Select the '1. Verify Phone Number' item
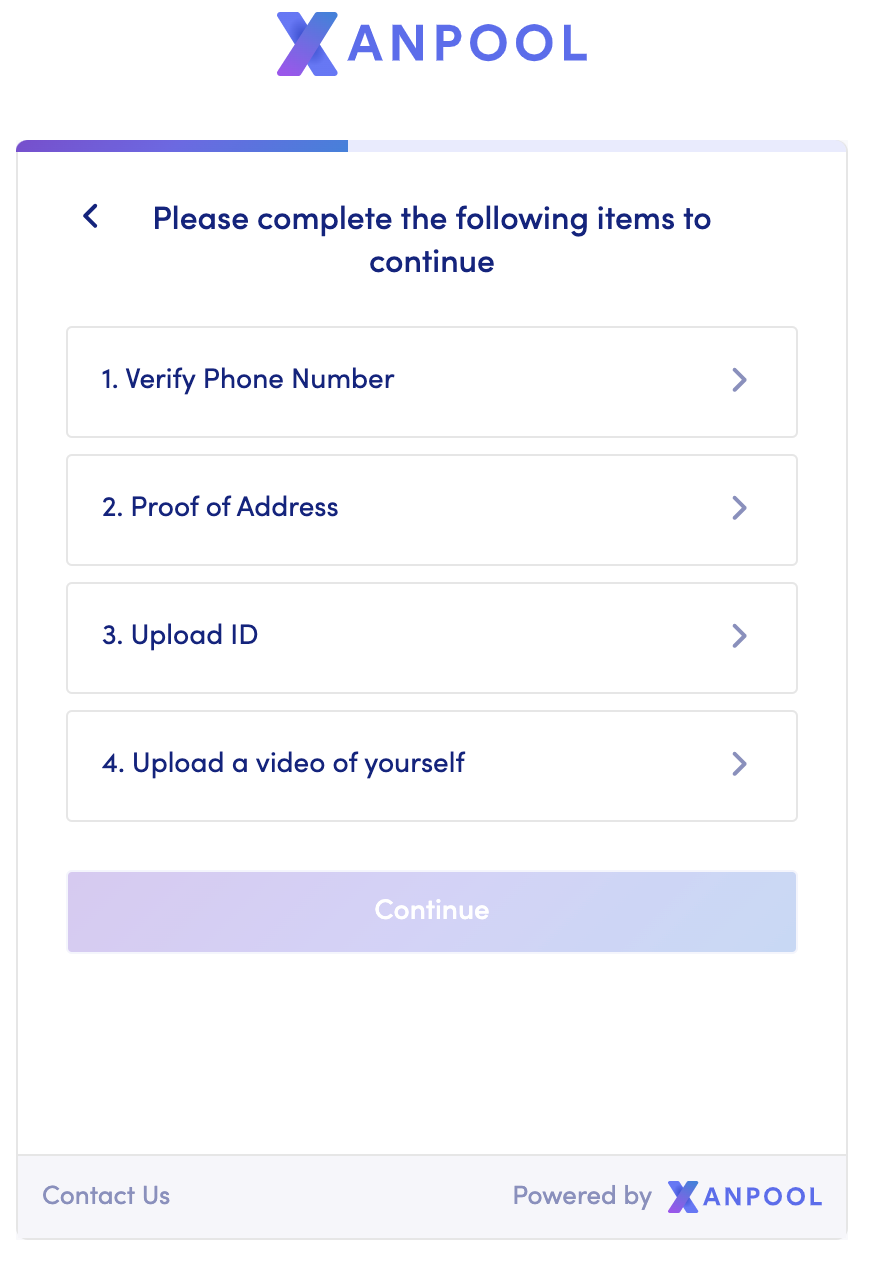 tap(248, 380)
